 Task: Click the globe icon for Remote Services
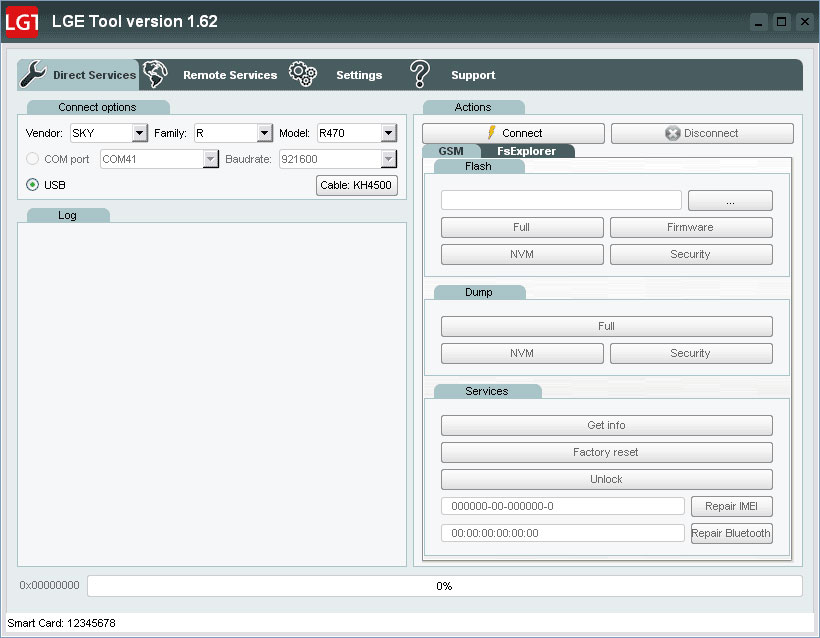(x=155, y=74)
